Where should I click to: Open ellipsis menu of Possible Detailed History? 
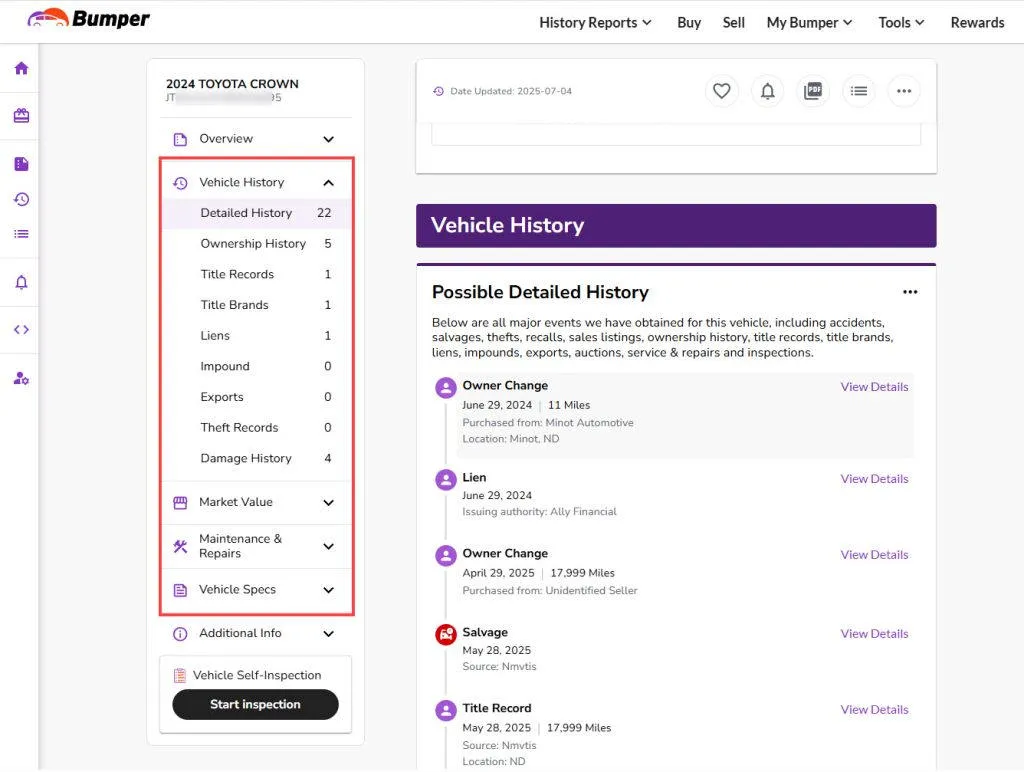pyautogui.click(x=910, y=292)
